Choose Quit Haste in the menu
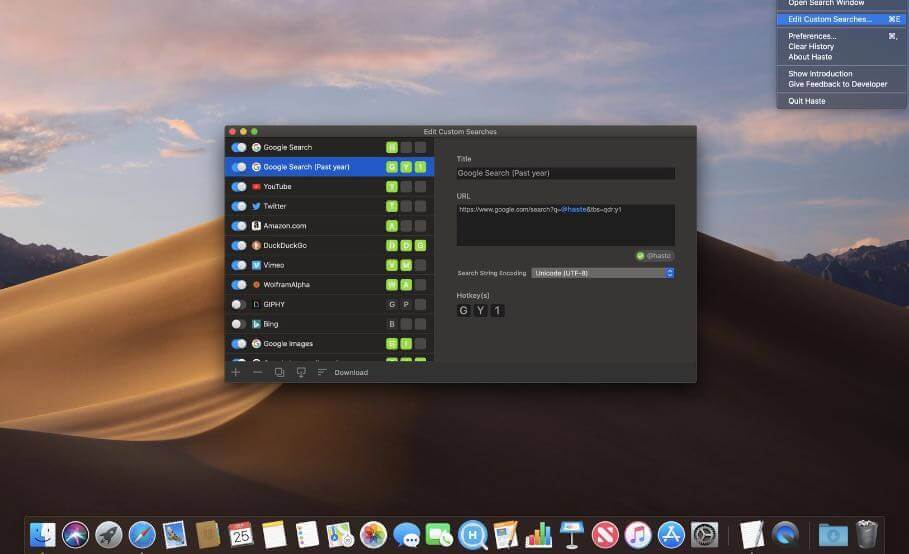 [806, 101]
